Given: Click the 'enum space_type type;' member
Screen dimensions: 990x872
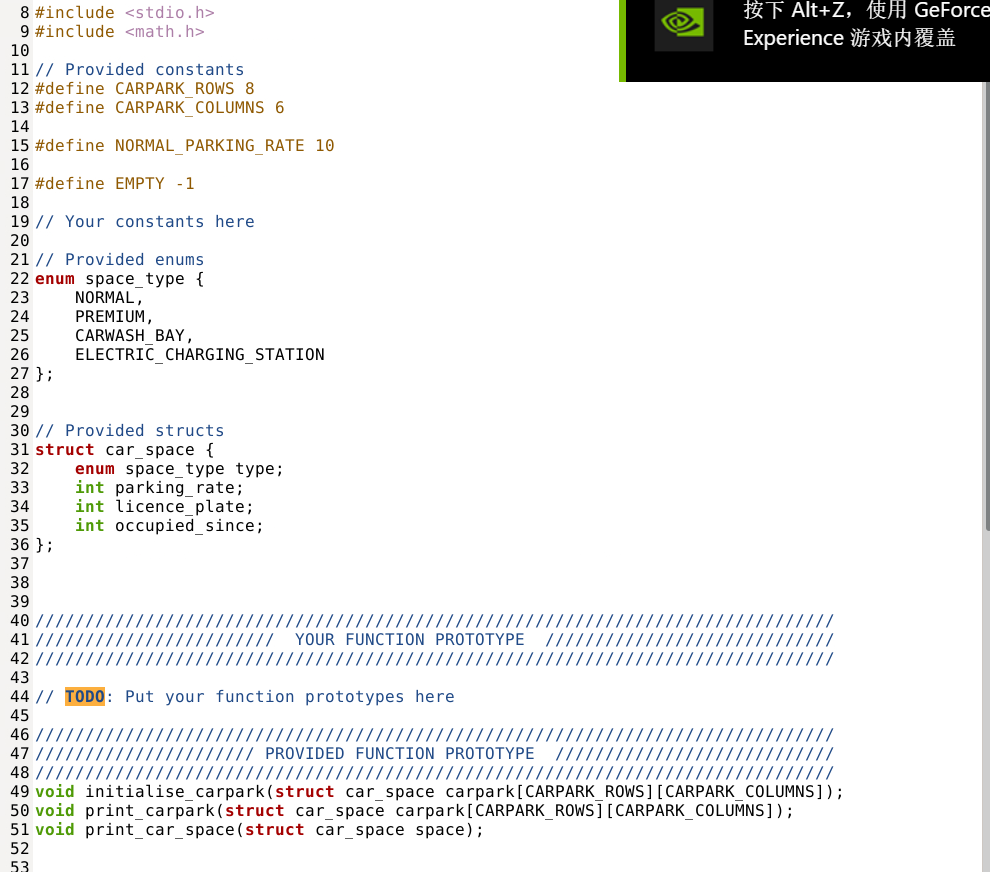Looking at the screenshot, I should 179,469.
